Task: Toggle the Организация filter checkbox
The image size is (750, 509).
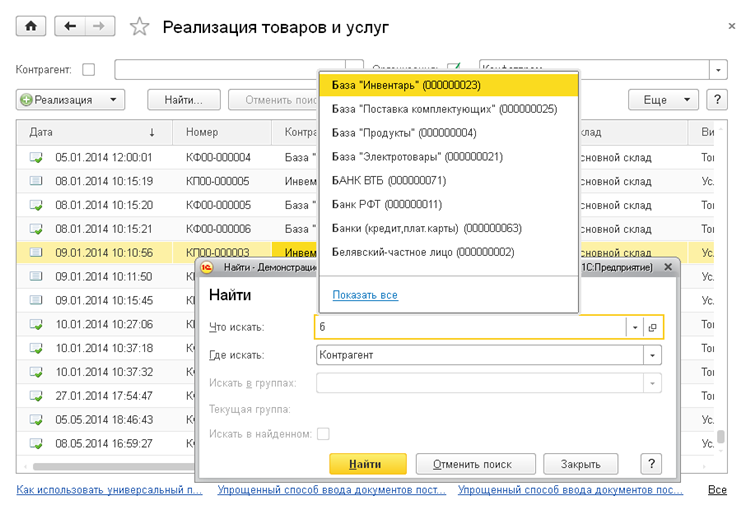Action: [453, 66]
